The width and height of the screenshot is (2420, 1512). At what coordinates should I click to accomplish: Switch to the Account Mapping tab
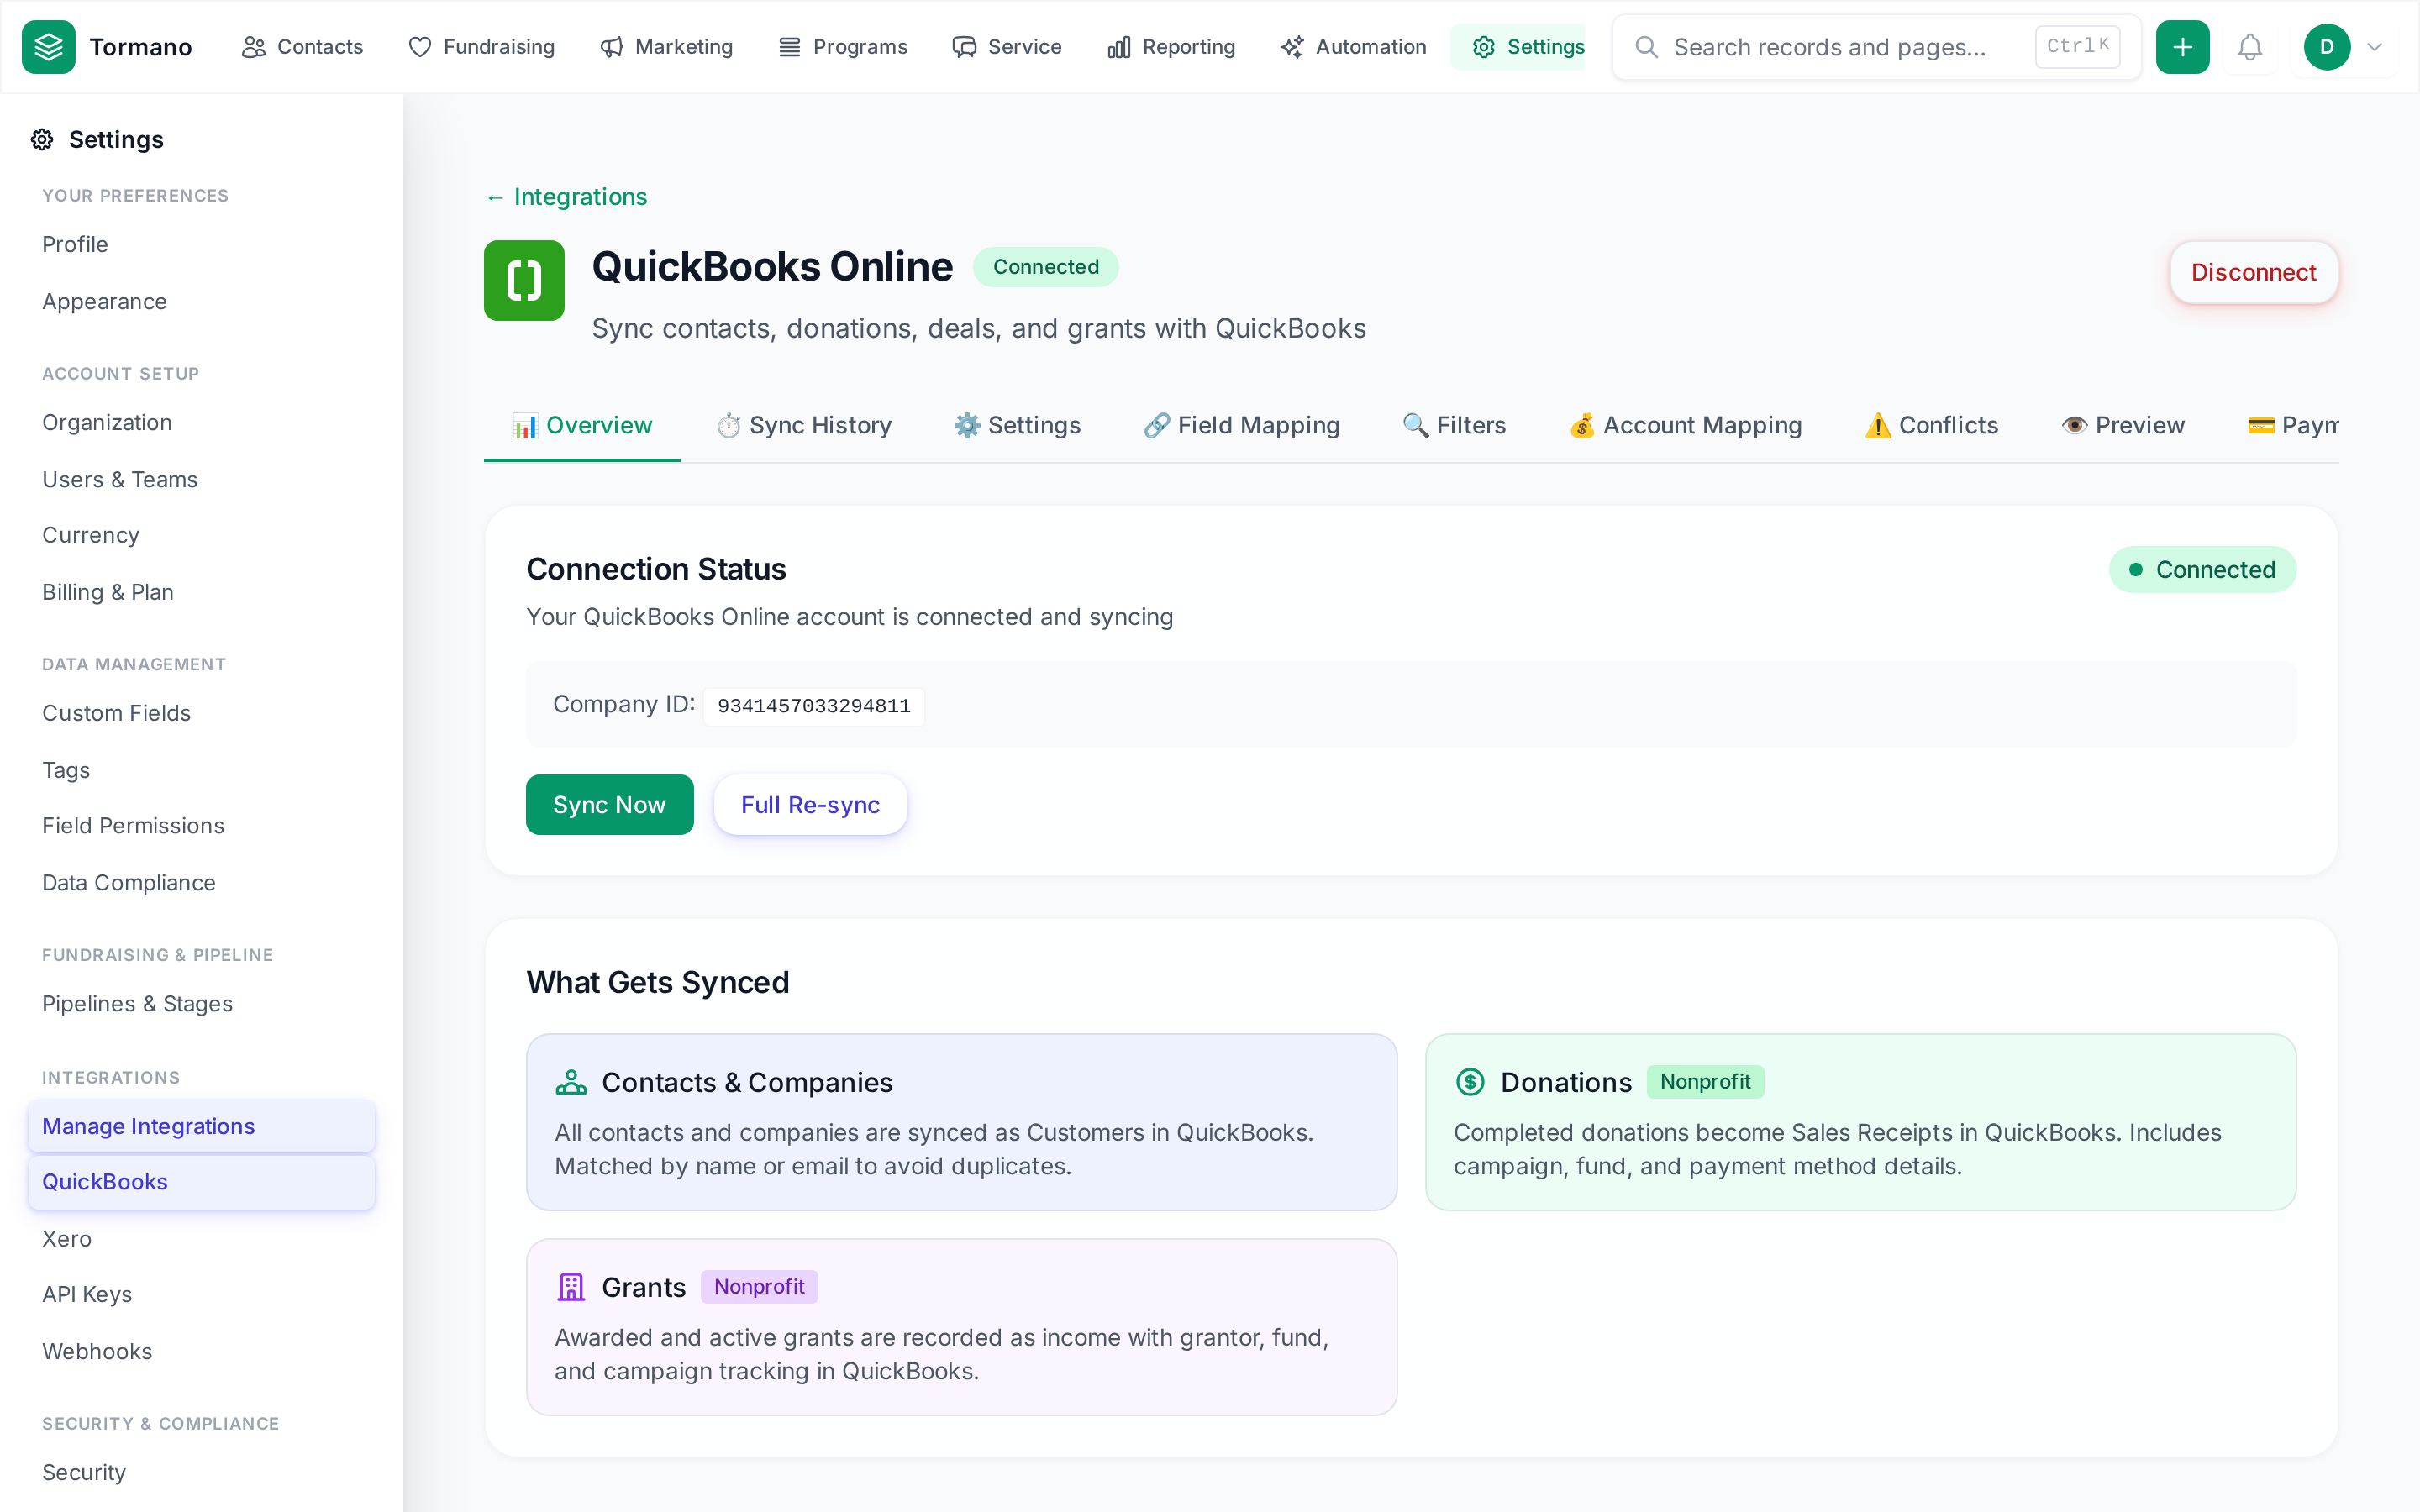[x=1686, y=425]
